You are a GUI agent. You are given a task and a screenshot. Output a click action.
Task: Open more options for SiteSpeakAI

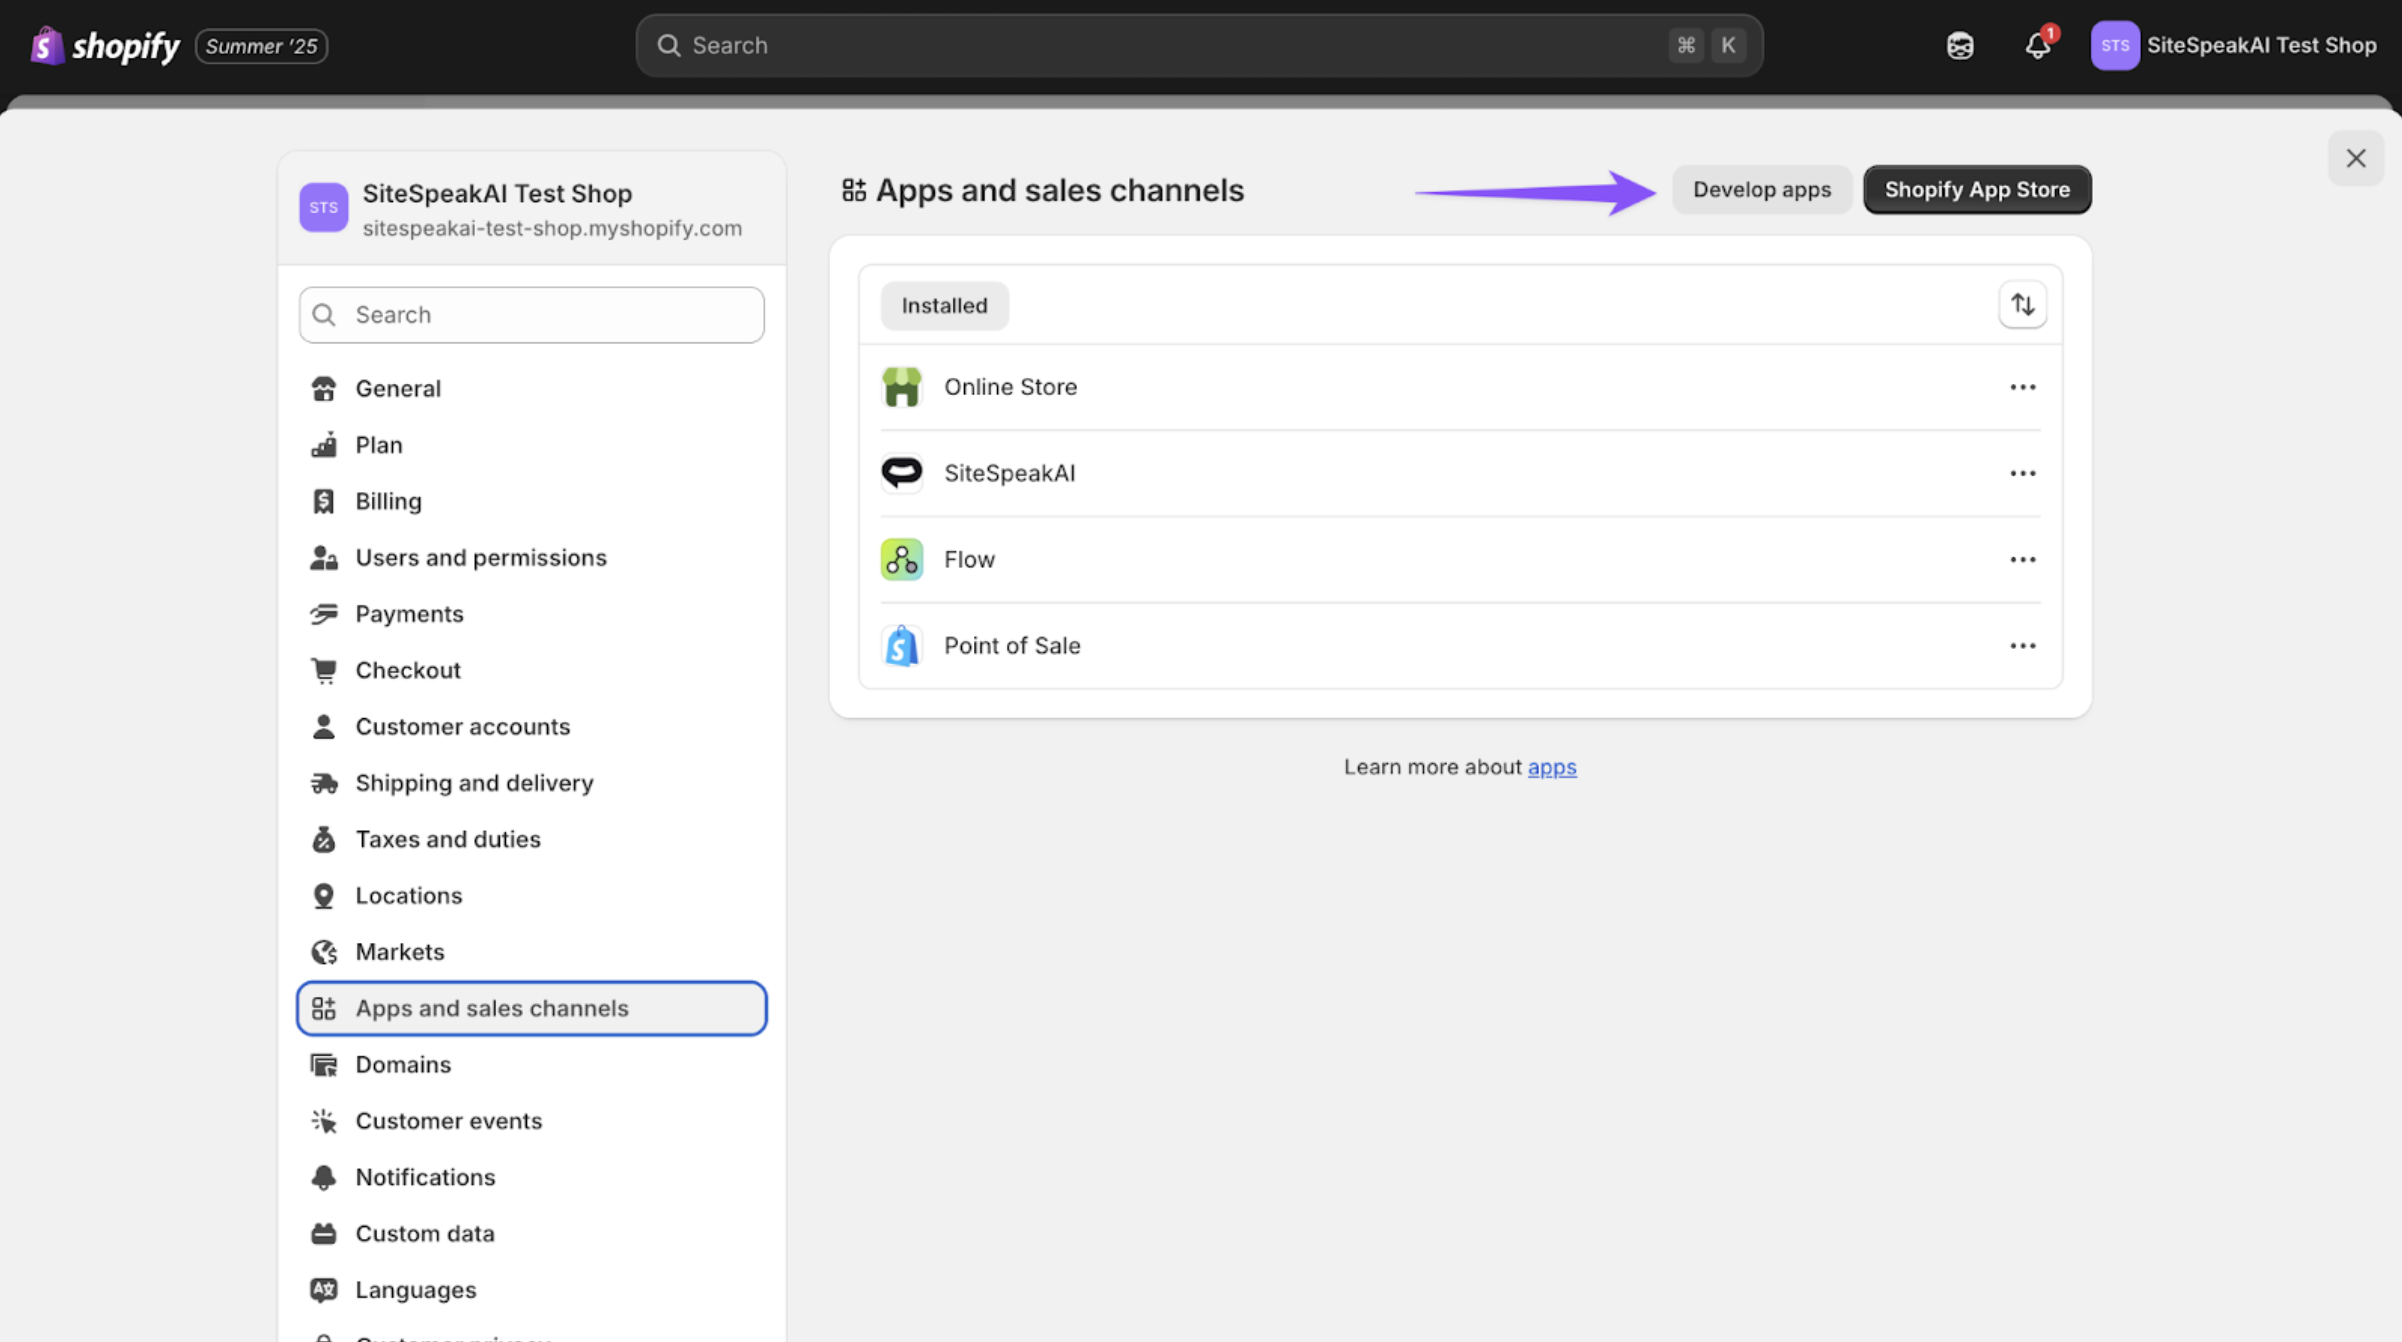click(x=2022, y=473)
